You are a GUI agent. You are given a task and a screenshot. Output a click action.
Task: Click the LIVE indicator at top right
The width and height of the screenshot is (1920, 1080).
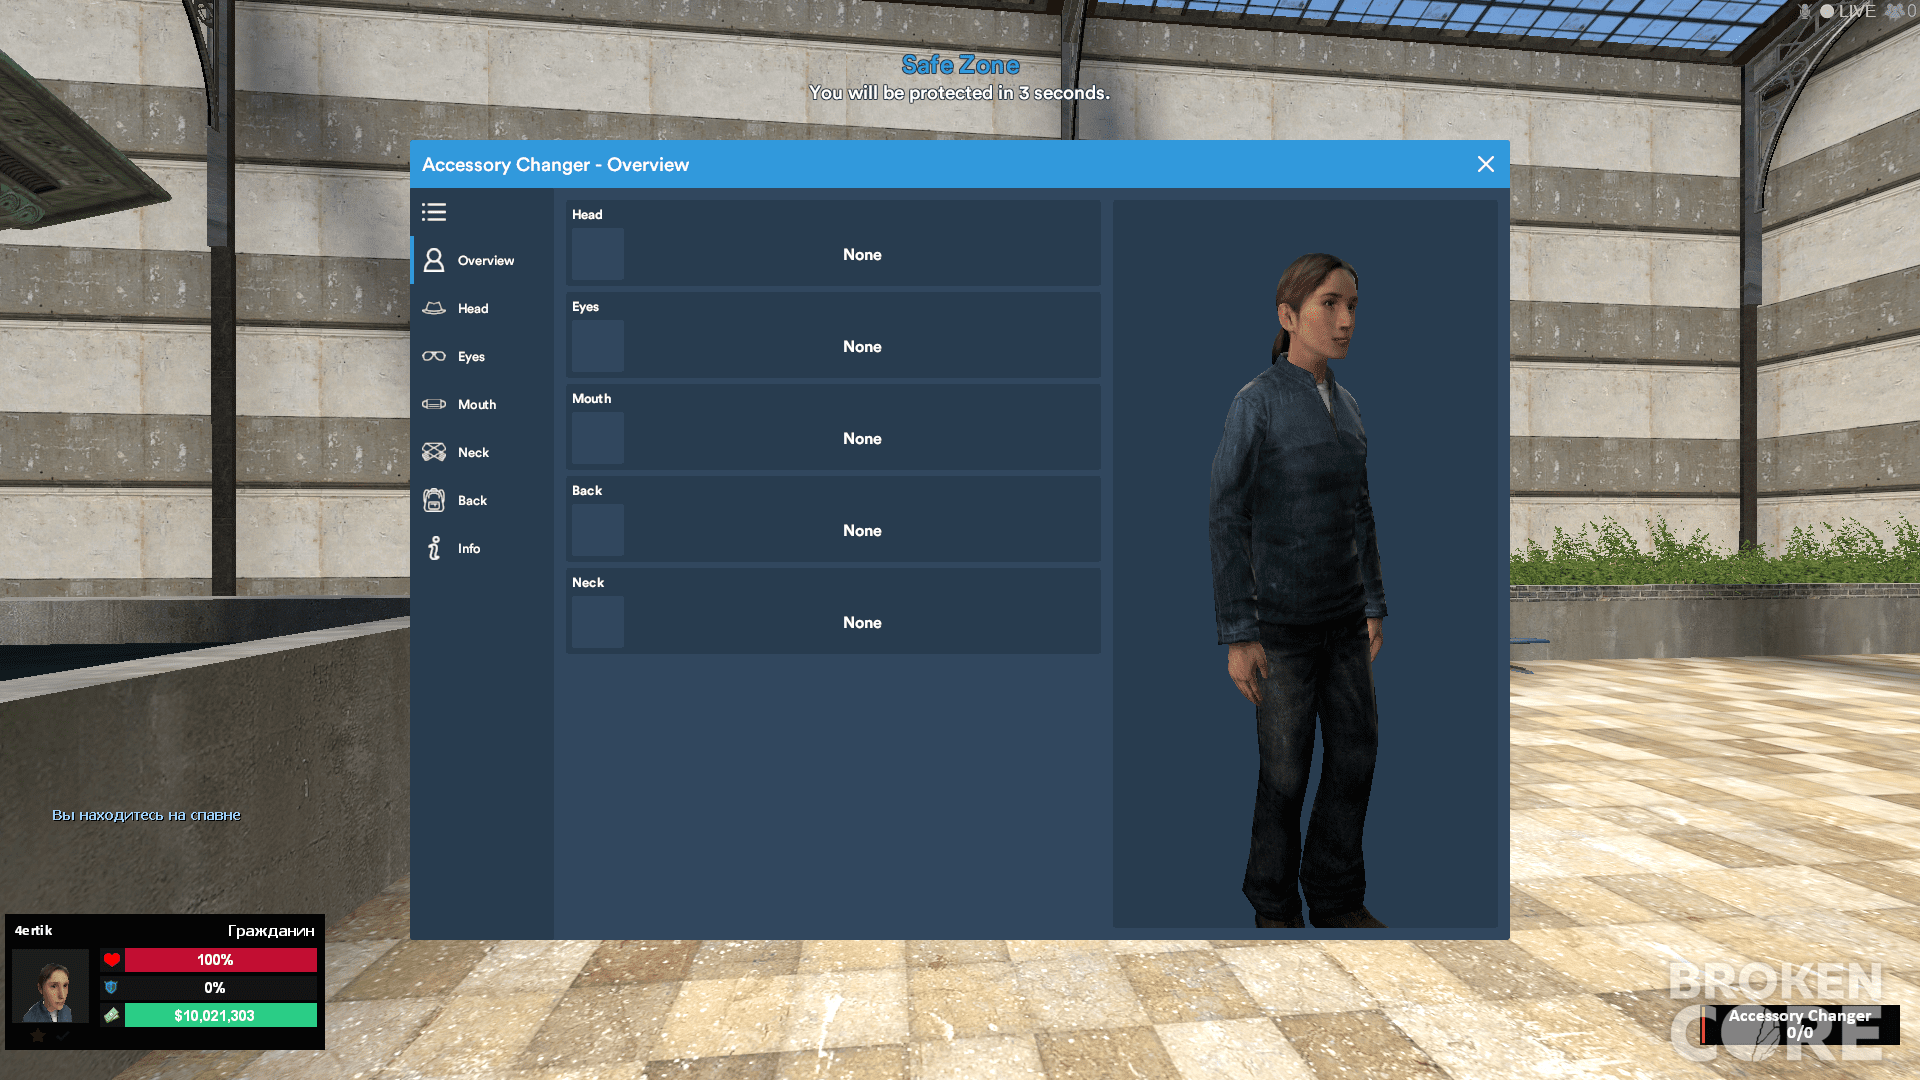point(1848,11)
